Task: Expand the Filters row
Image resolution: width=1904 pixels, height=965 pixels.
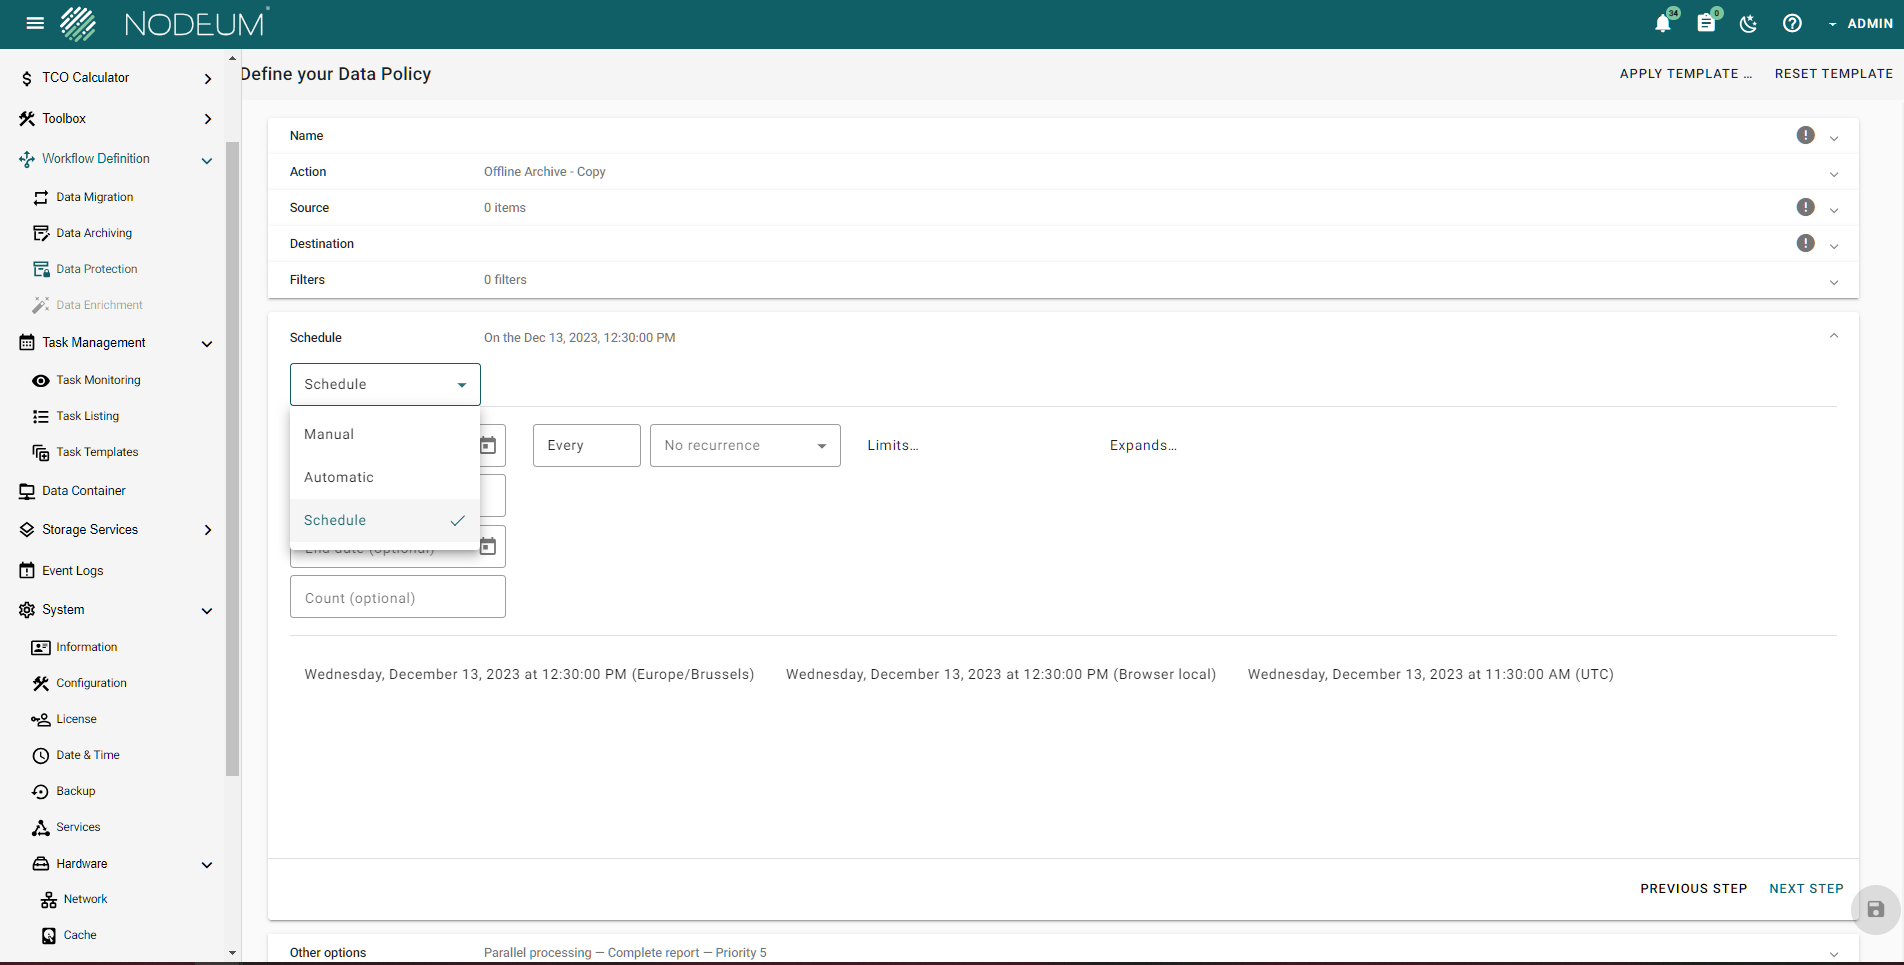Action: pyautogui.click(x=1834, y=281)
